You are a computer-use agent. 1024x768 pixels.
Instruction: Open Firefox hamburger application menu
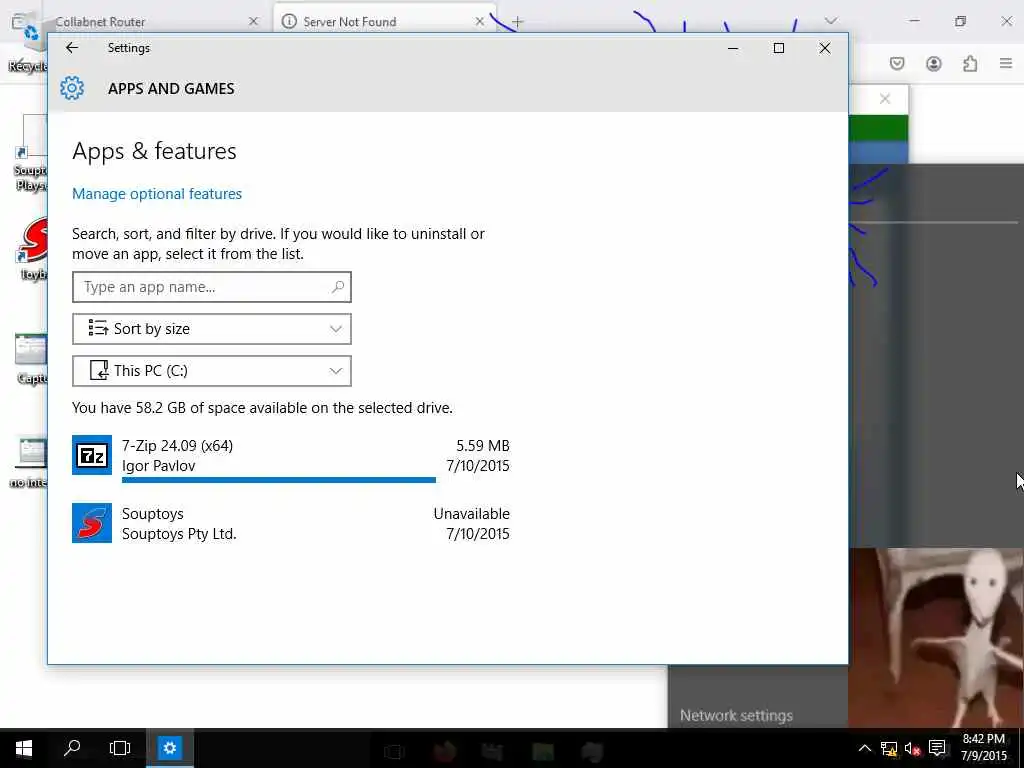click(1006, 63)
